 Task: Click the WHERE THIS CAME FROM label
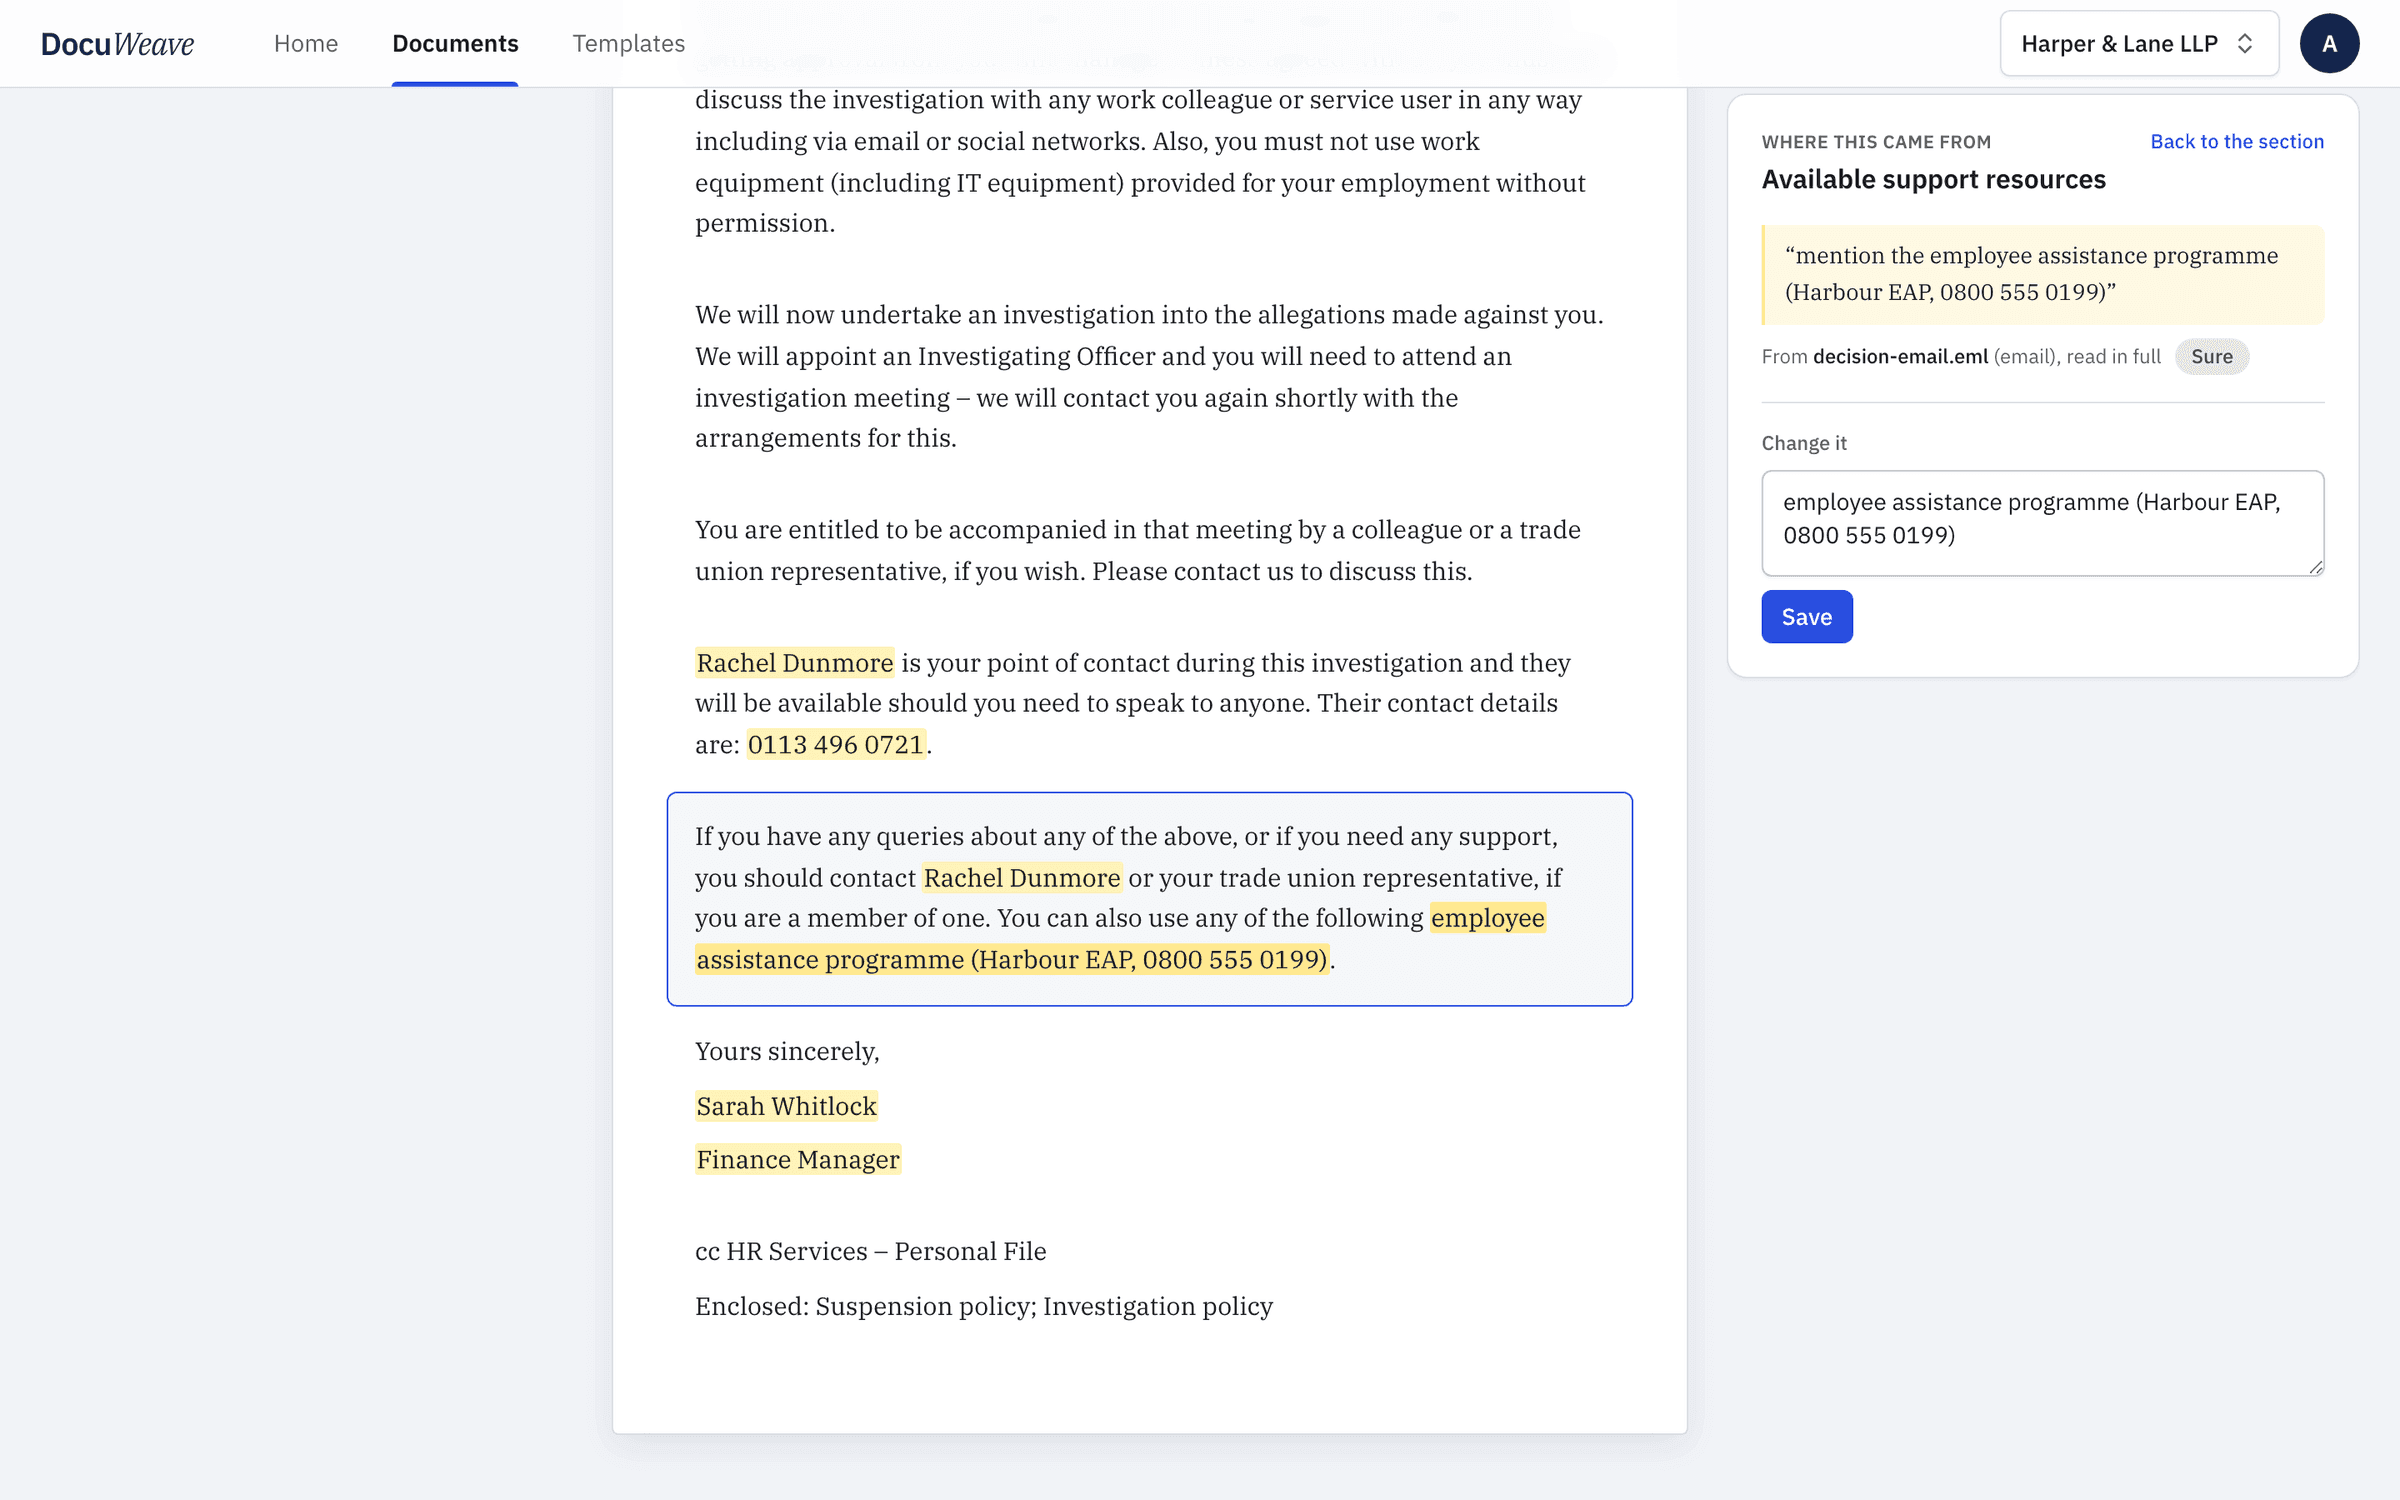coord(1876,142)
